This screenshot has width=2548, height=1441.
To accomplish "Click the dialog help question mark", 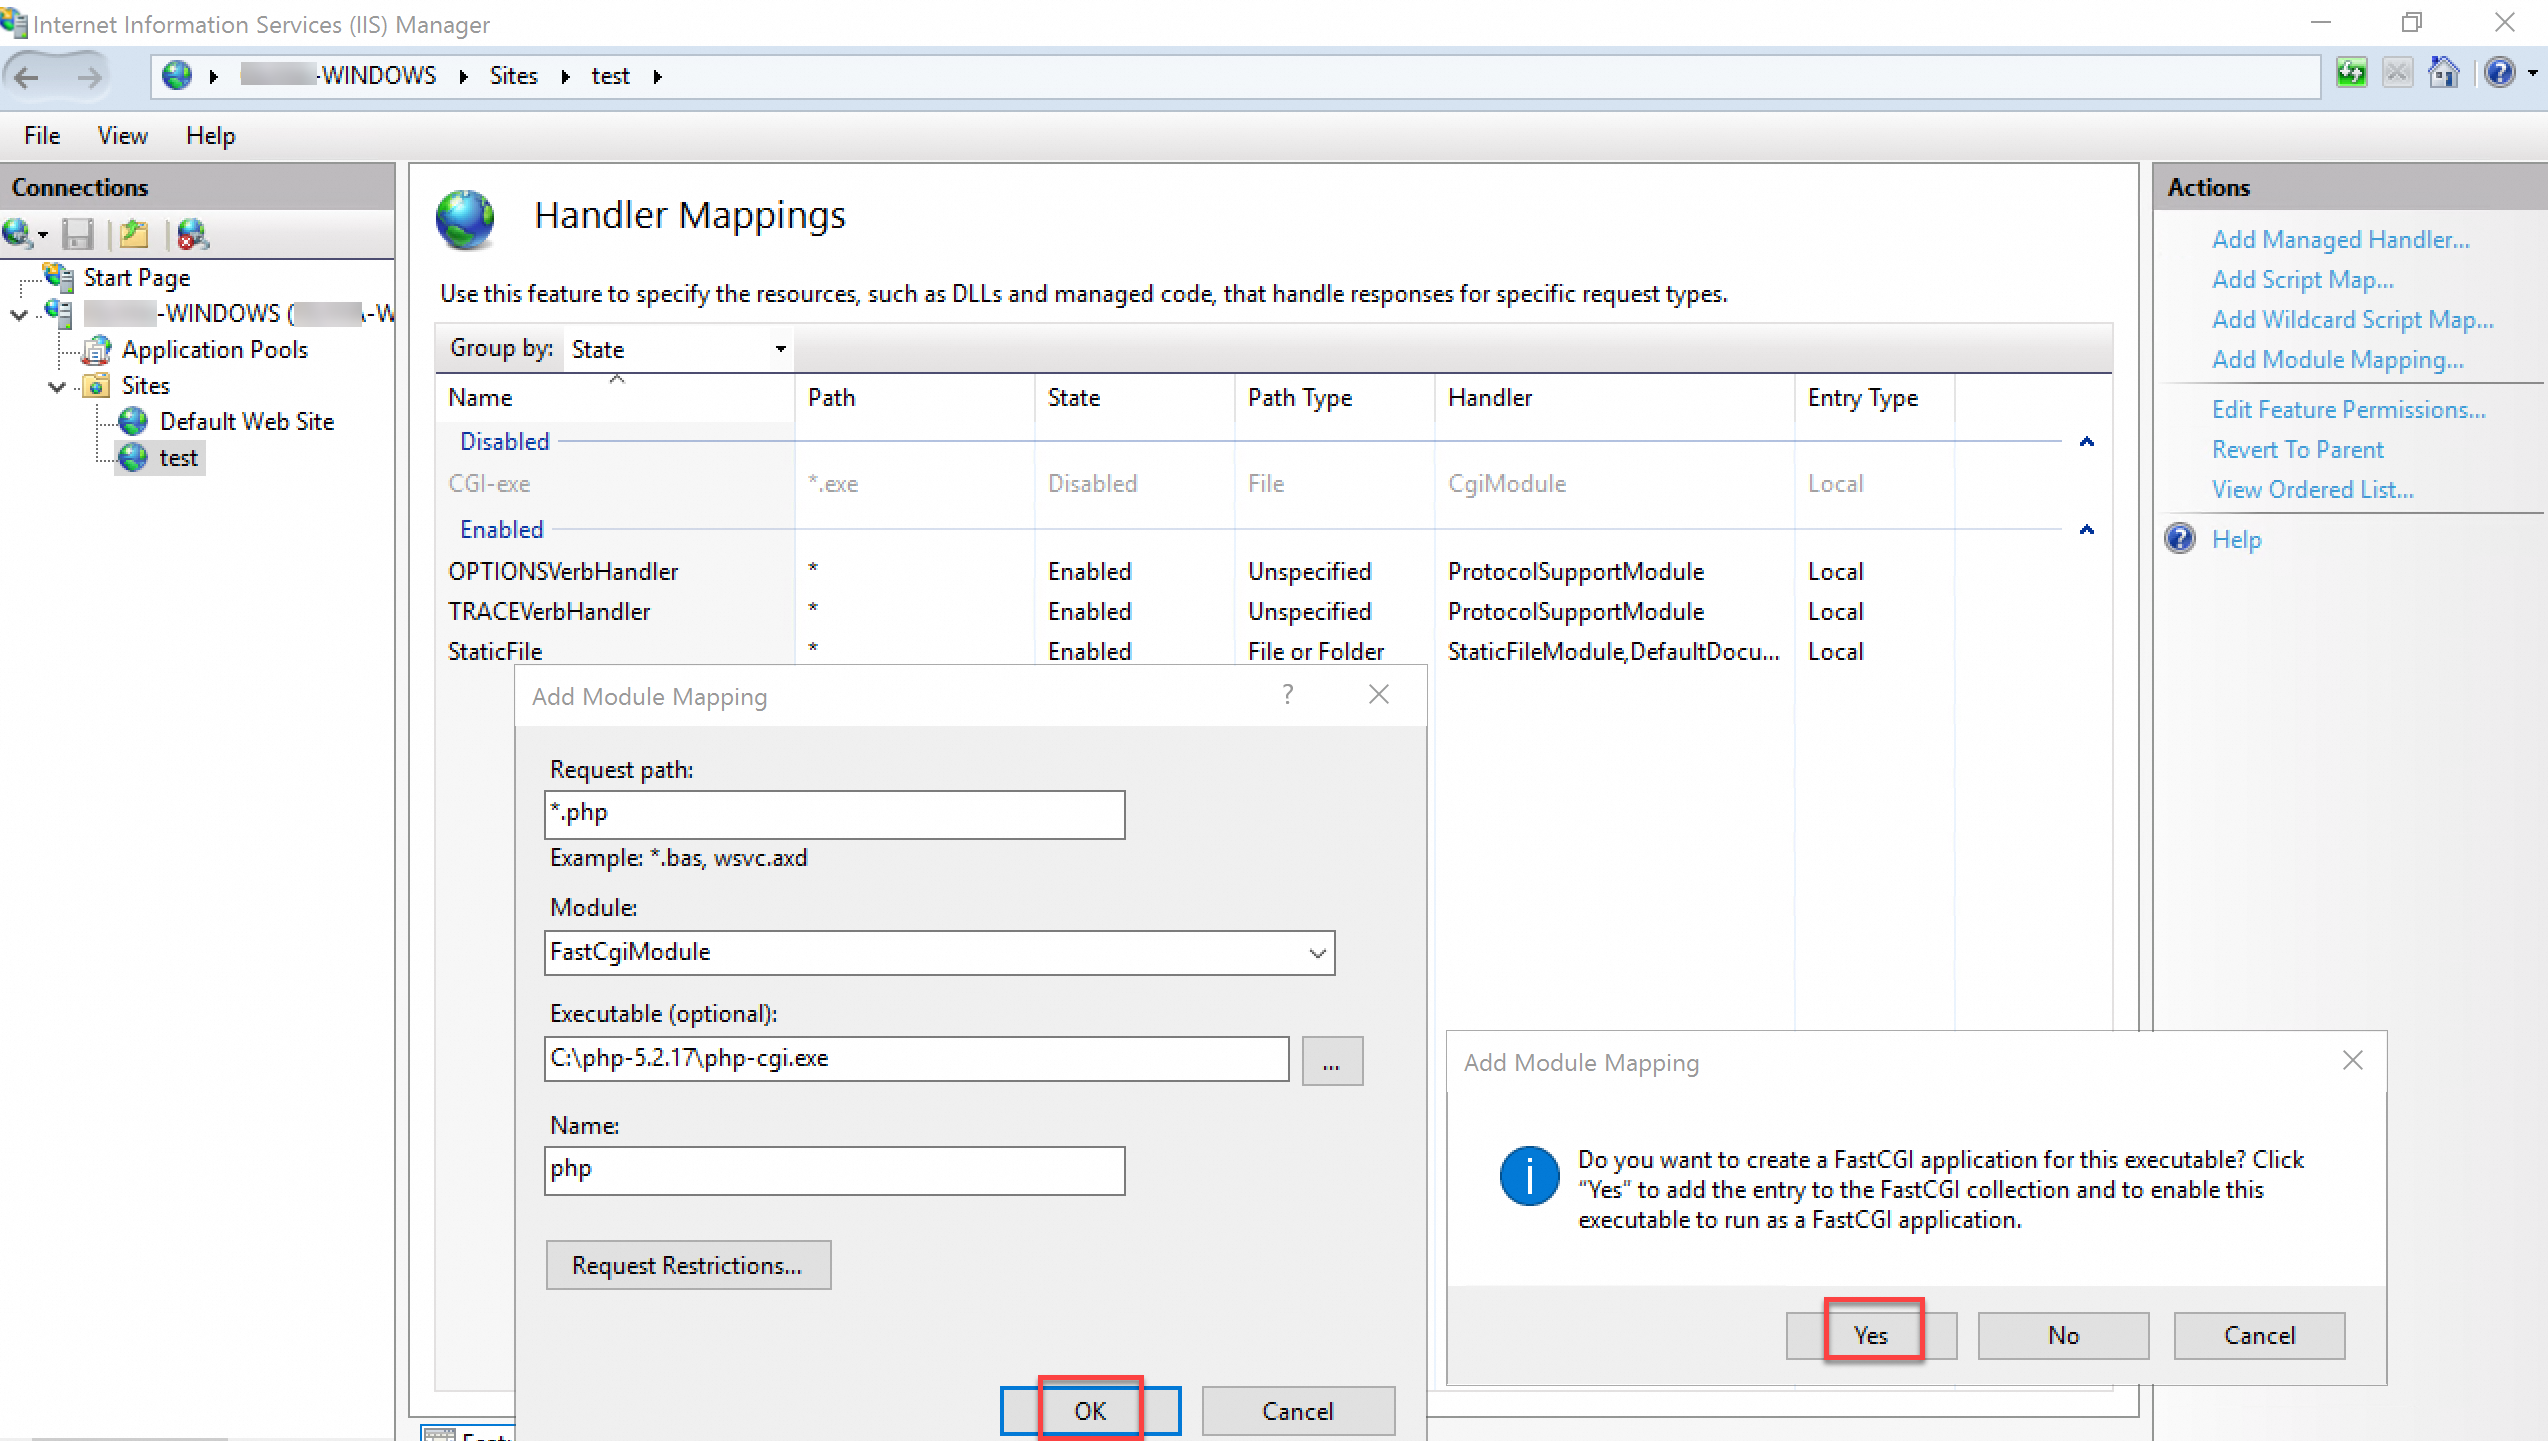I will coord(1287,694).
